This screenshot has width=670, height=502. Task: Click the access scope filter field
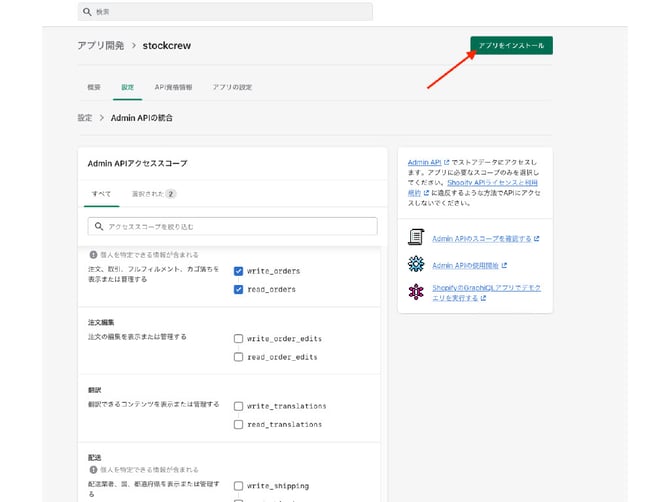tap(232, 226)
